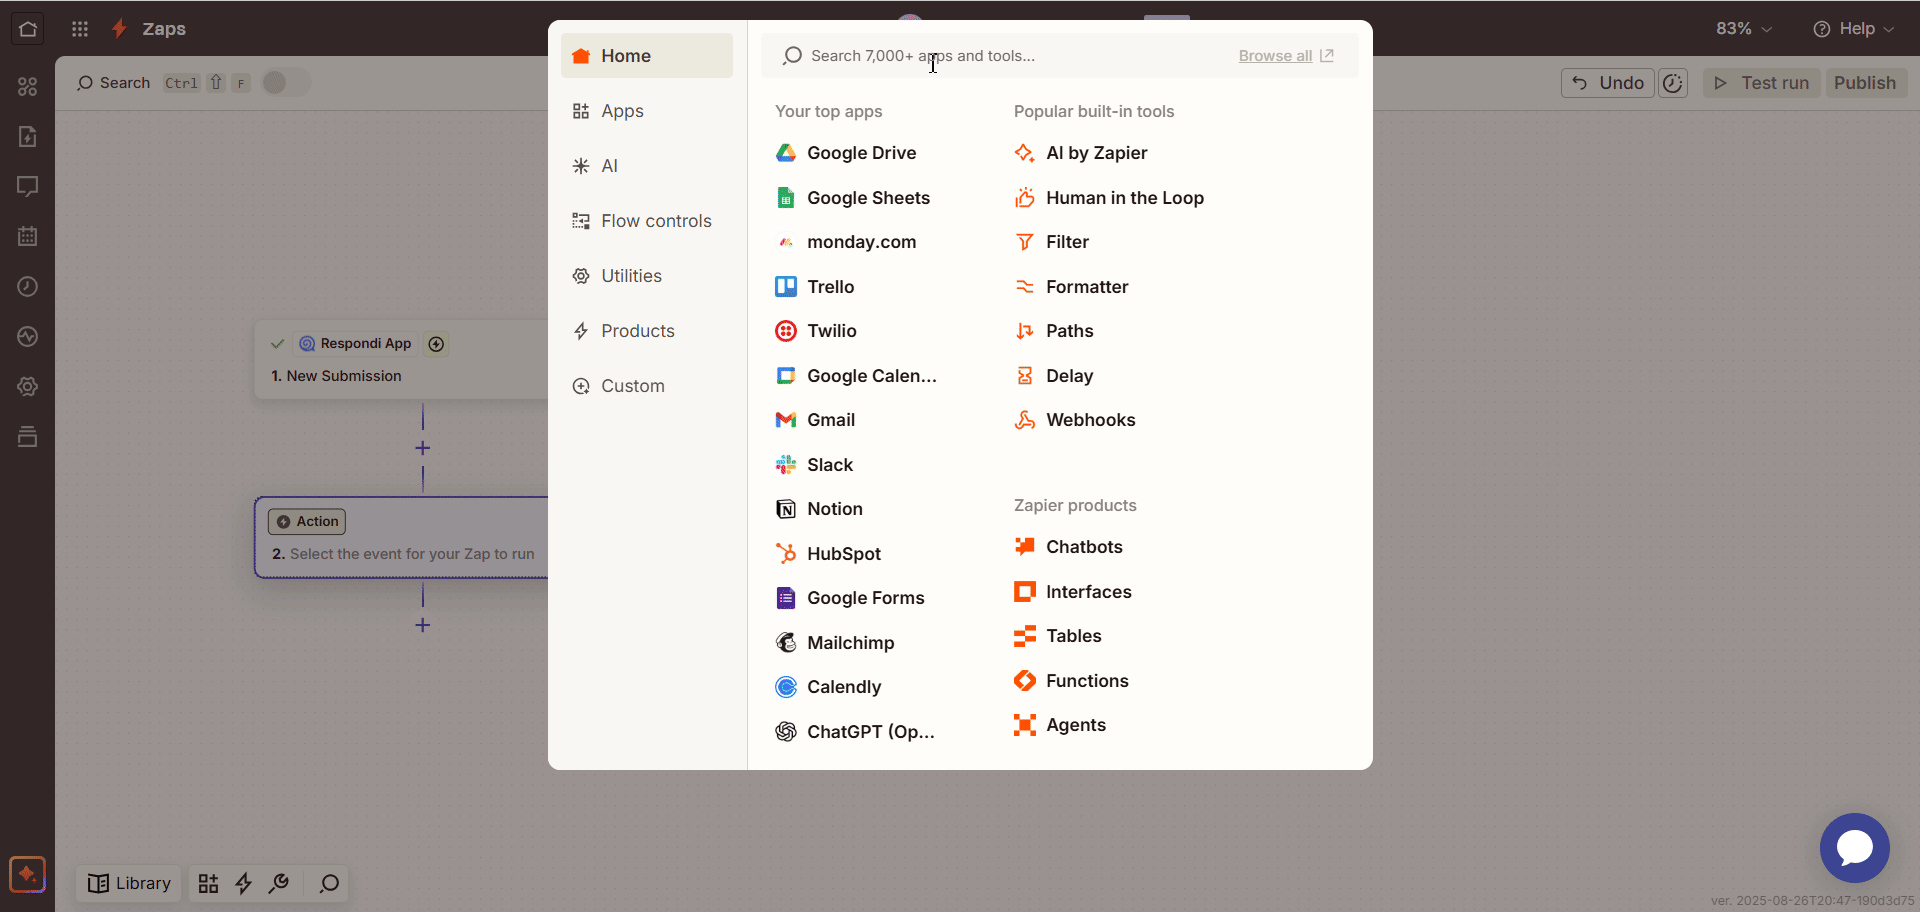This screenshot has width=1920, height=912.
Task: Select Agents product
Action: point(1060,725)
